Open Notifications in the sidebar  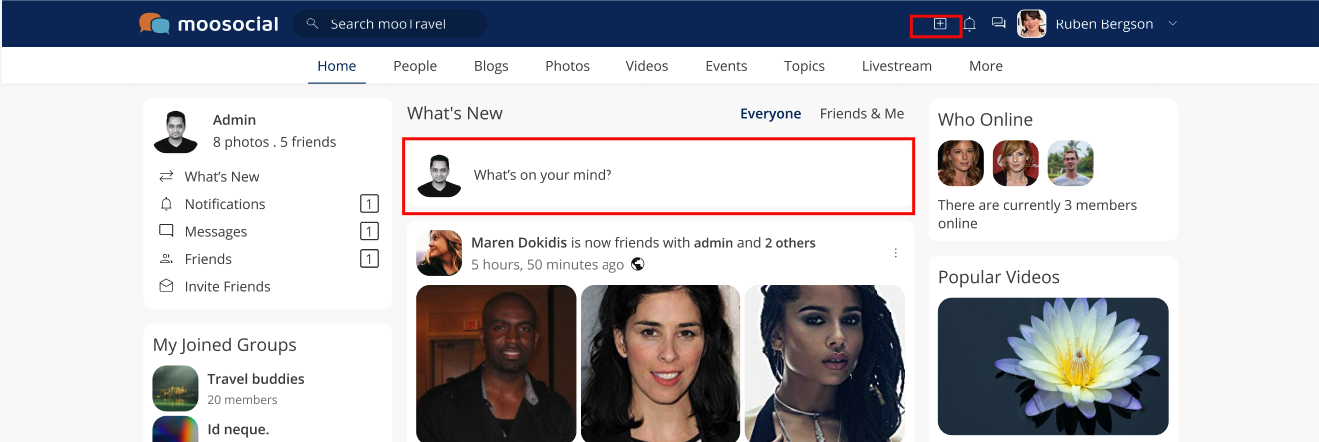point(225,204)
